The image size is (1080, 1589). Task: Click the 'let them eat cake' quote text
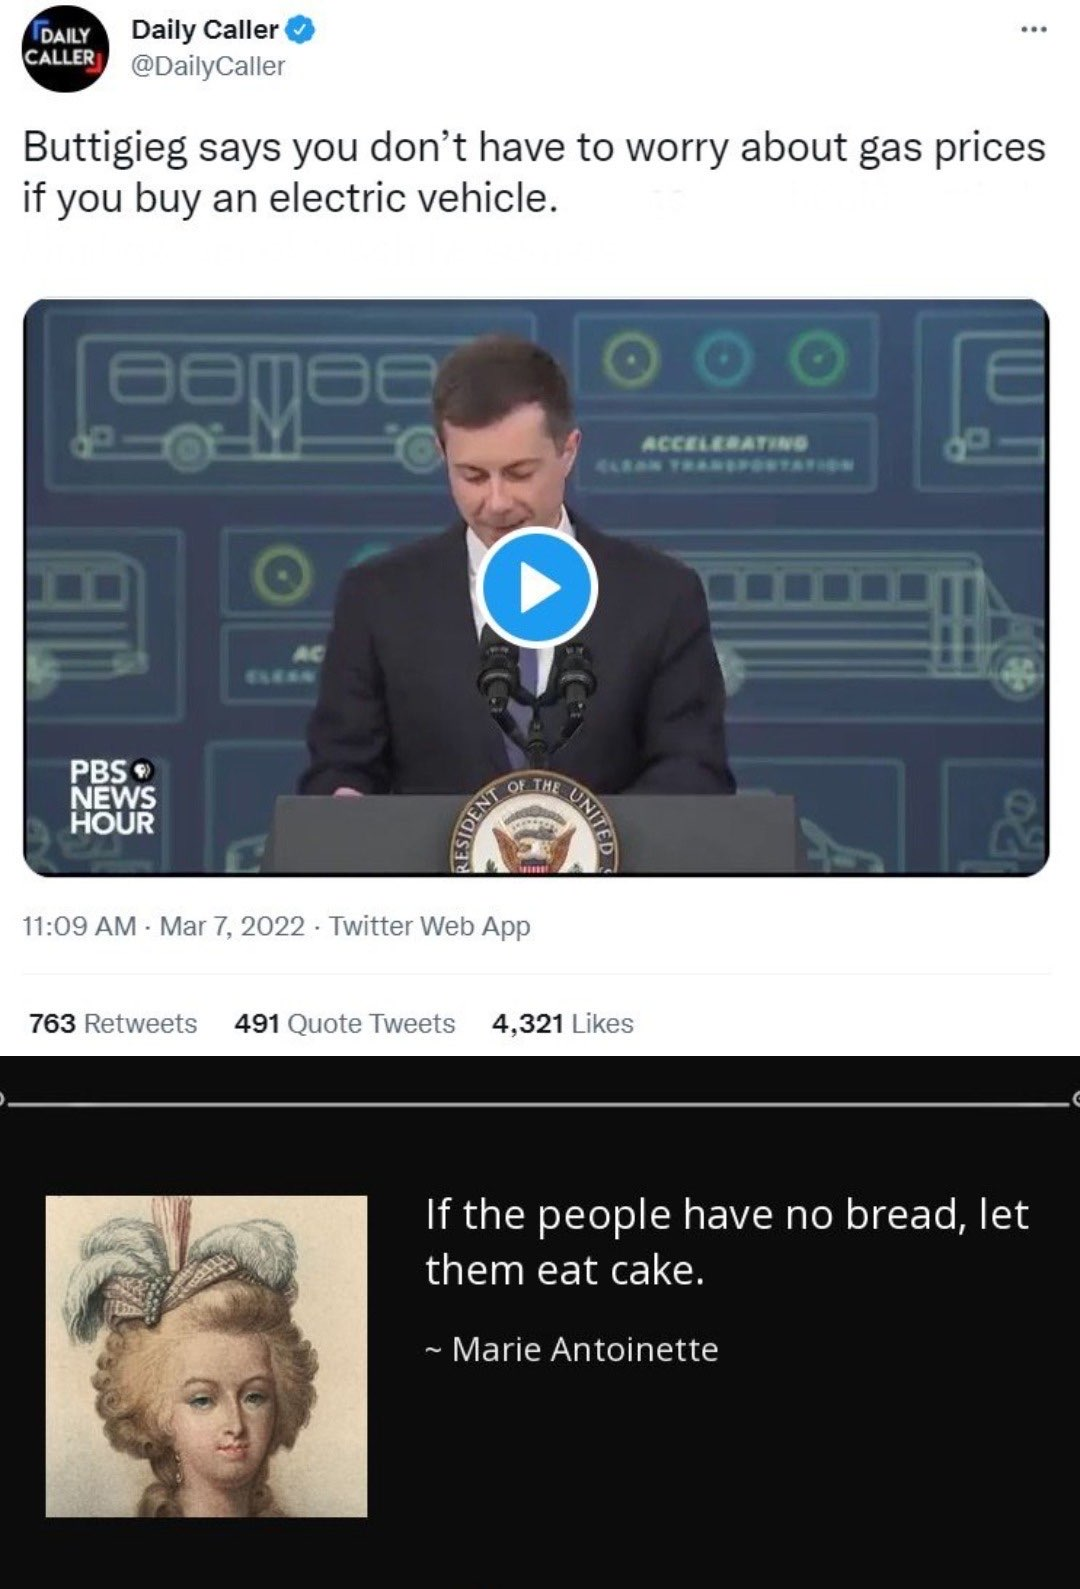[726, 1241]
